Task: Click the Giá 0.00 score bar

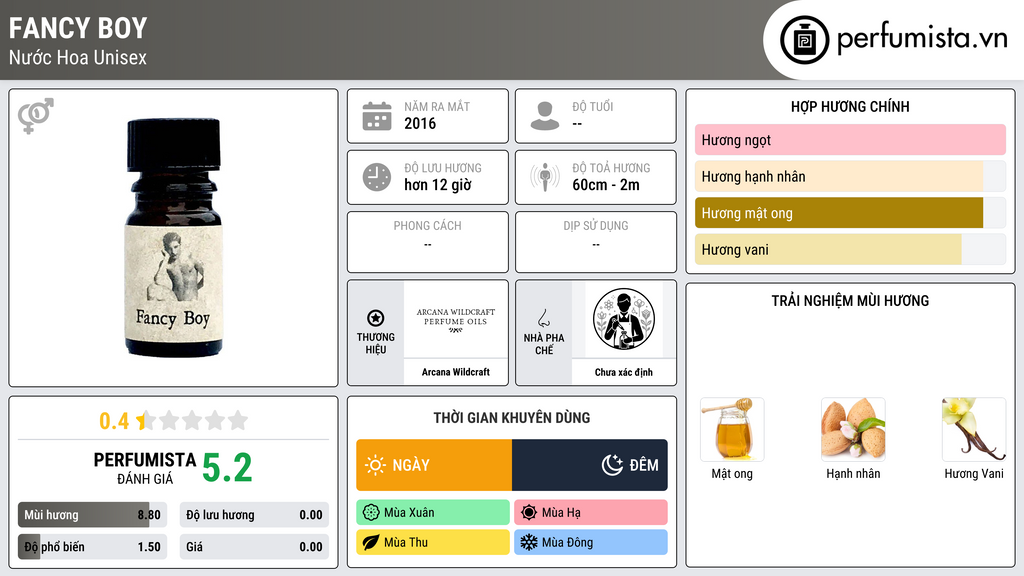Action: pos(254,547)
